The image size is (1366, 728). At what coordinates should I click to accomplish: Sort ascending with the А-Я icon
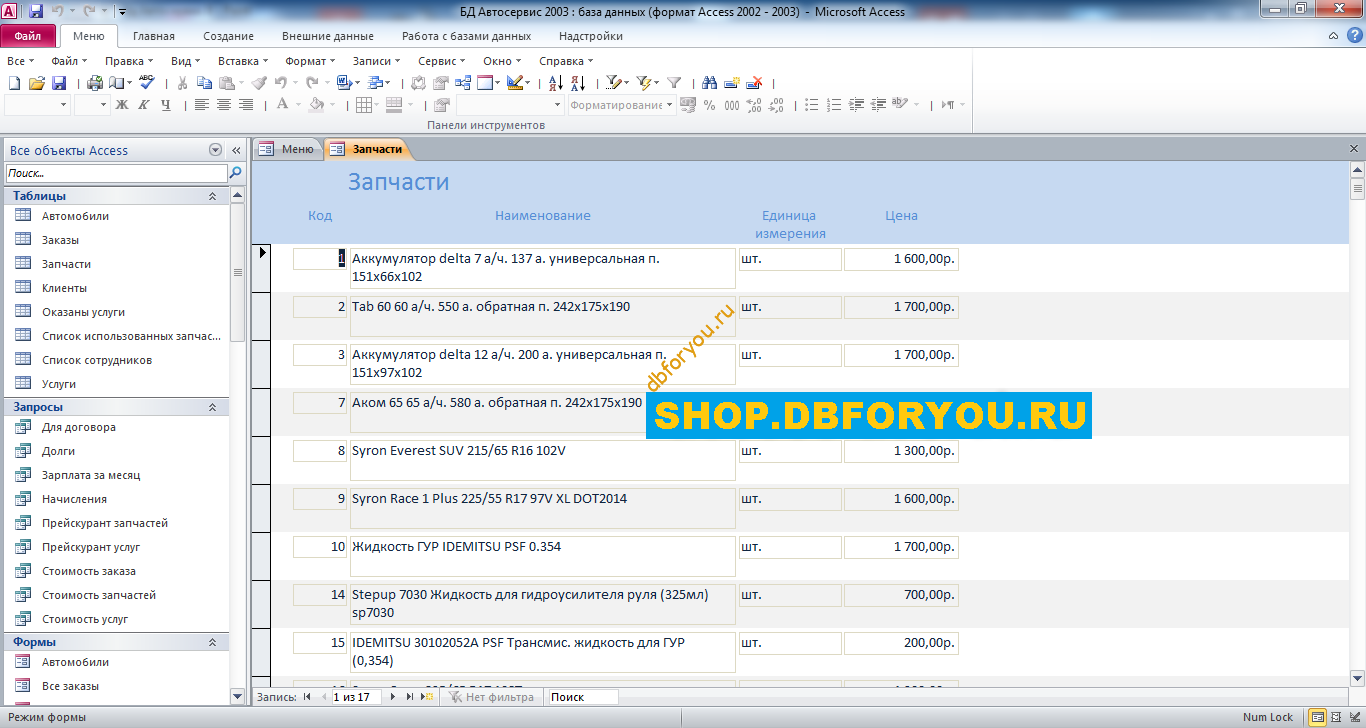(555, 83)
